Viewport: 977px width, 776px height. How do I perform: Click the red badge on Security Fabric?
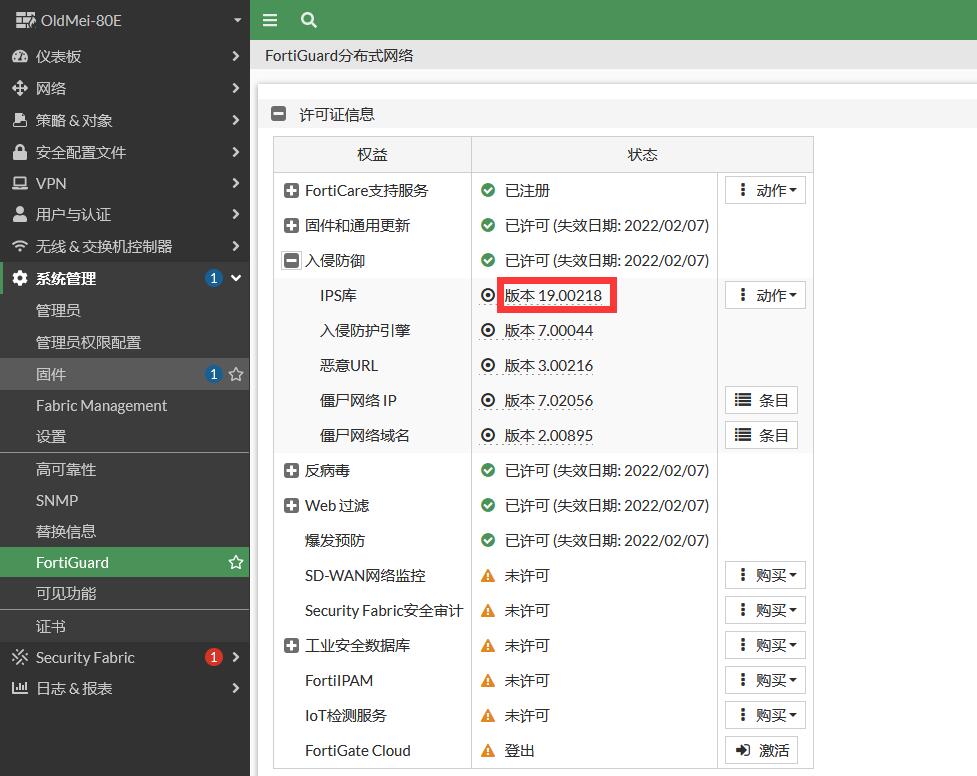click(214, 657)
